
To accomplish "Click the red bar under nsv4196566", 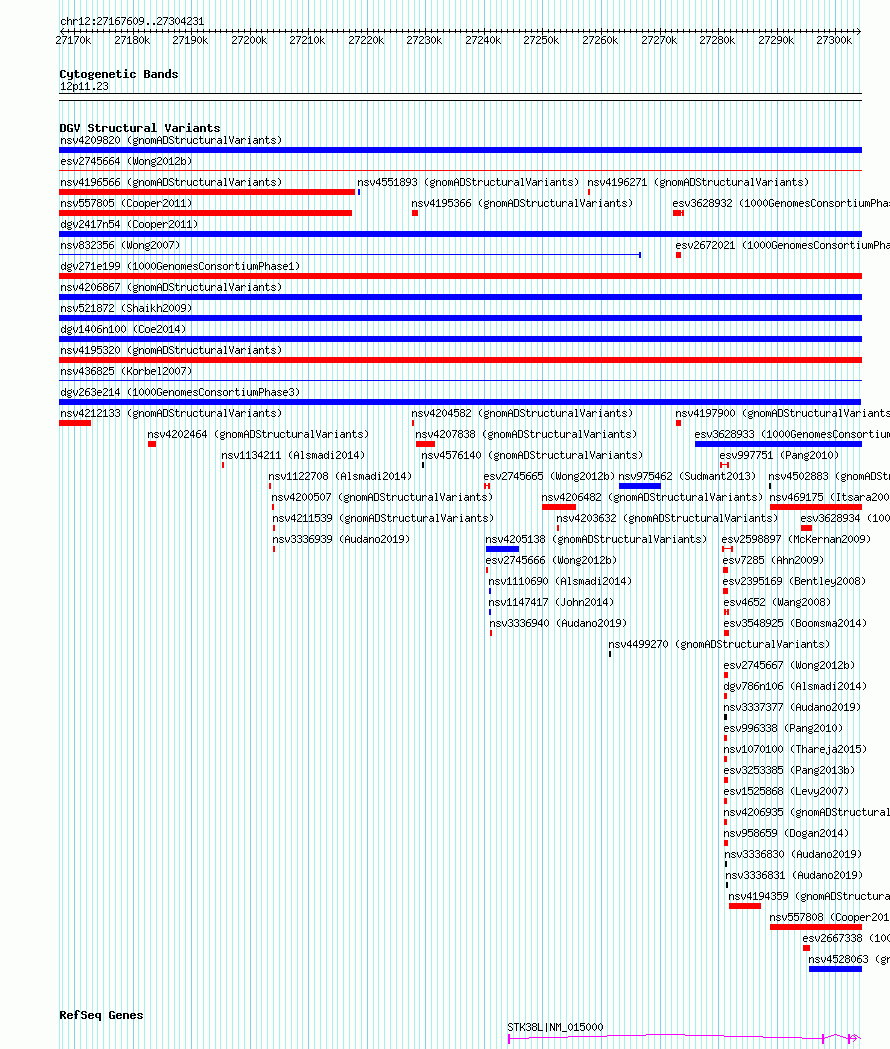I will (x=207, y=192).
